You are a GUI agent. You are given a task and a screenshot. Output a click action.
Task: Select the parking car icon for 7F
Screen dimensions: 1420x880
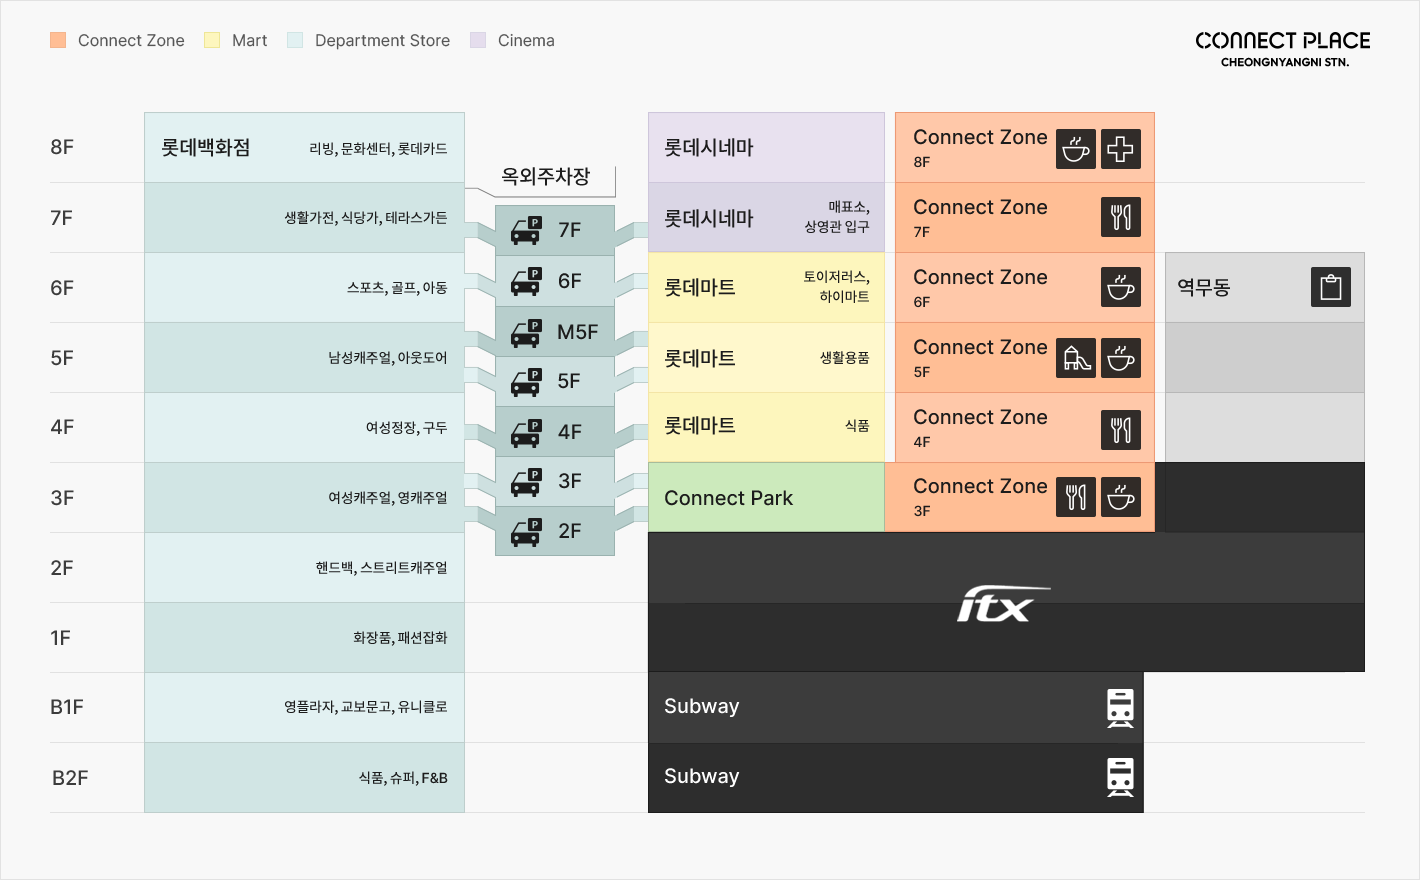click(x=526, y=230)
